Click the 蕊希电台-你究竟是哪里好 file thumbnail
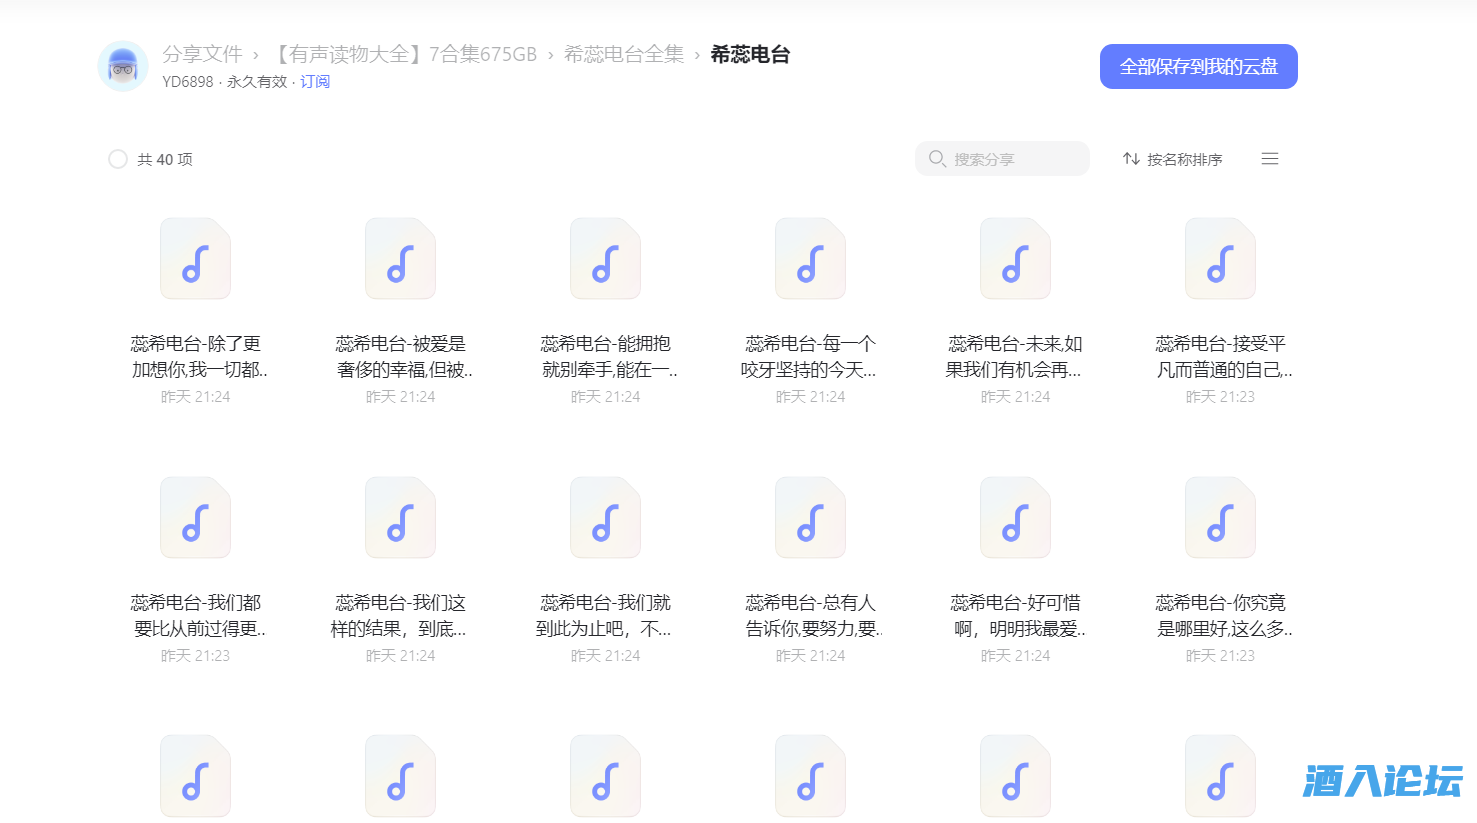The width and height of the screenshot is (1477, 823). (x=1220, y=517)
